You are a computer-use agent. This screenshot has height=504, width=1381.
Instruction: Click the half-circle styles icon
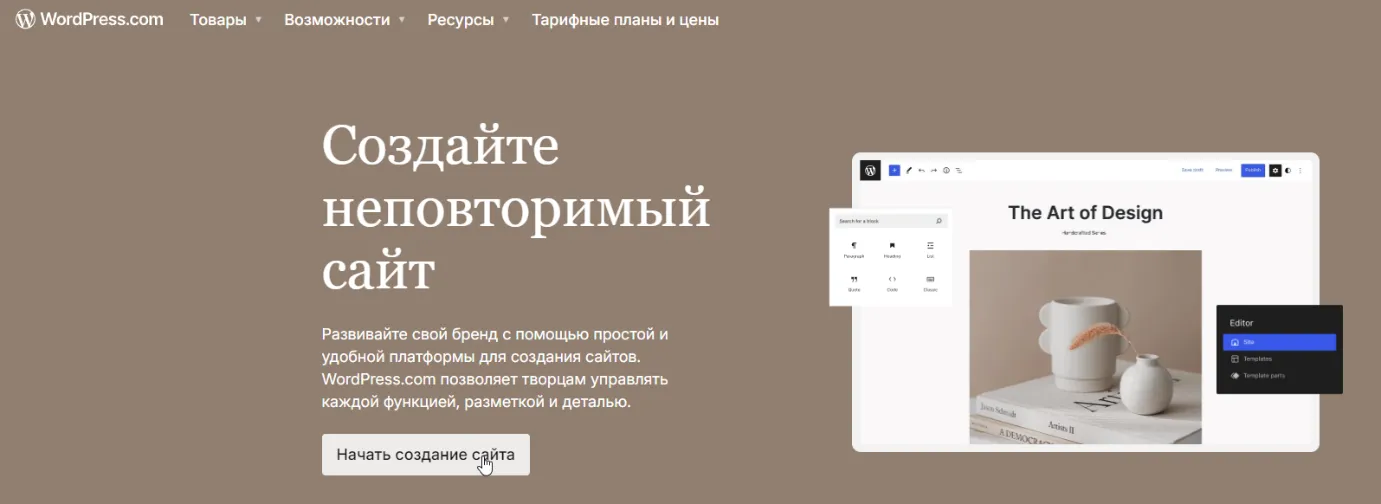tap(1288, 171)
